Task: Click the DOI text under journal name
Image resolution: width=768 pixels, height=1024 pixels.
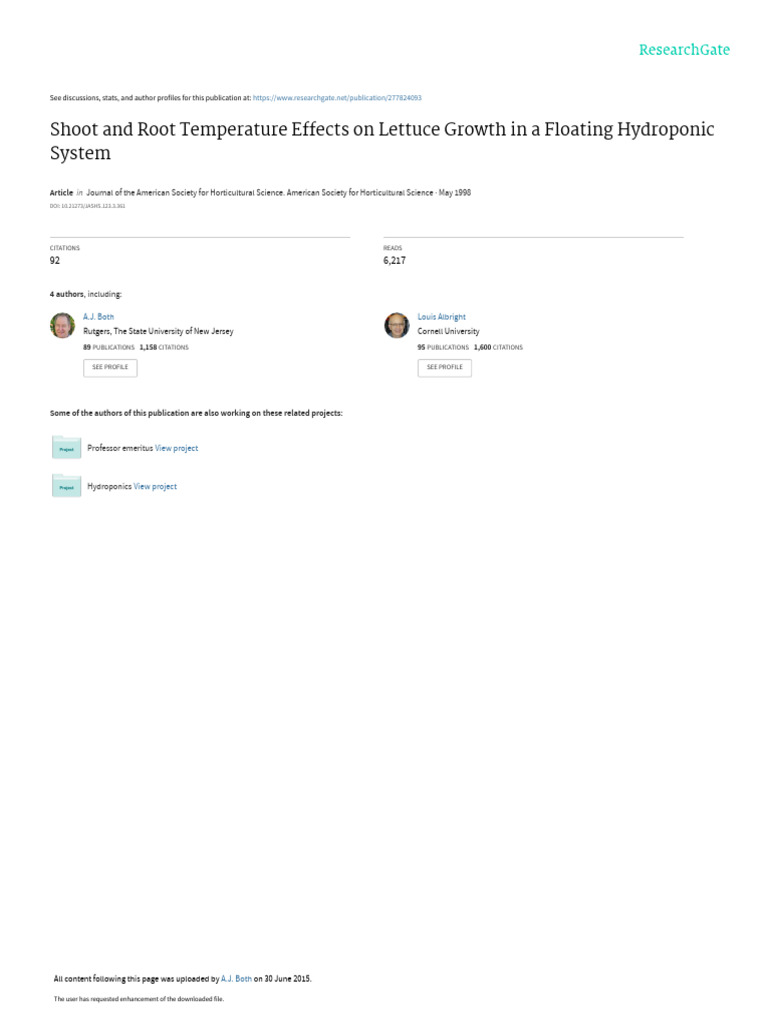Action: tap(88, 206)
